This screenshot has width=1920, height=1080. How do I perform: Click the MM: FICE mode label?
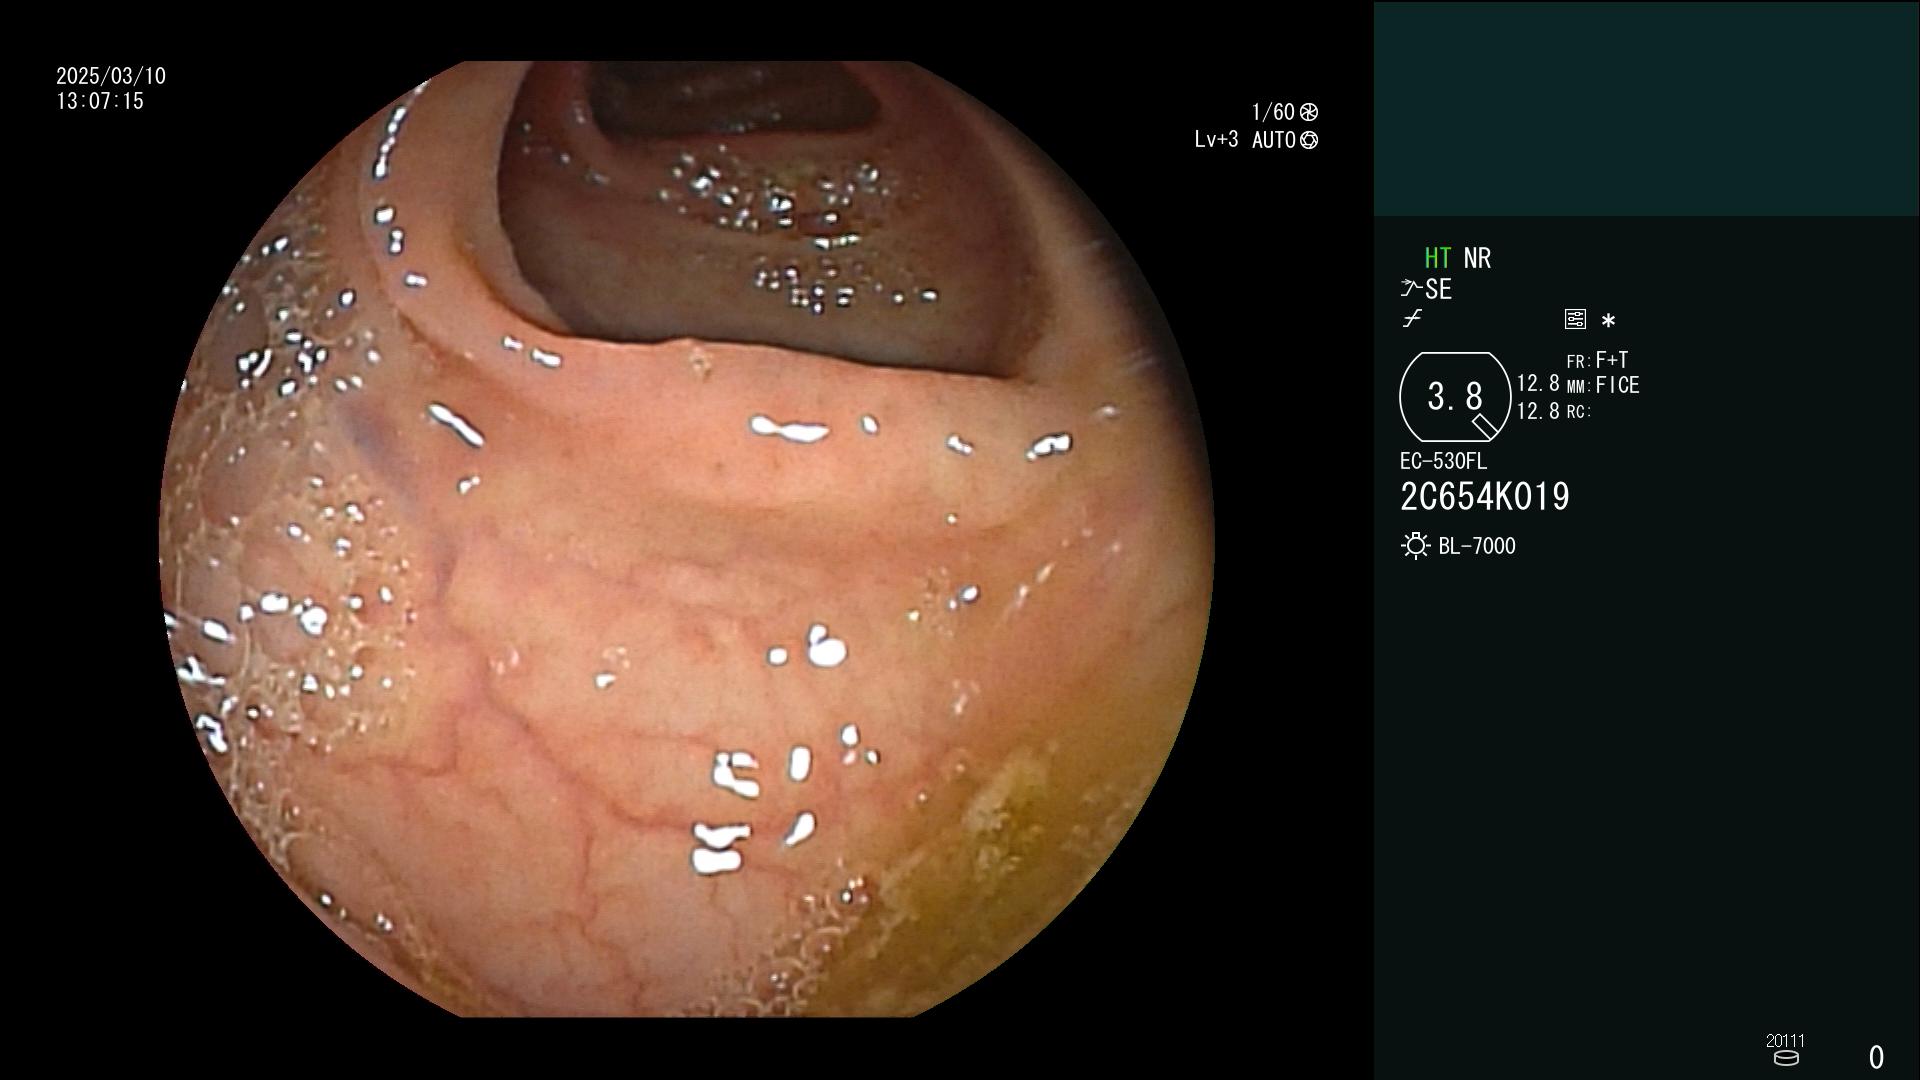1603,385
